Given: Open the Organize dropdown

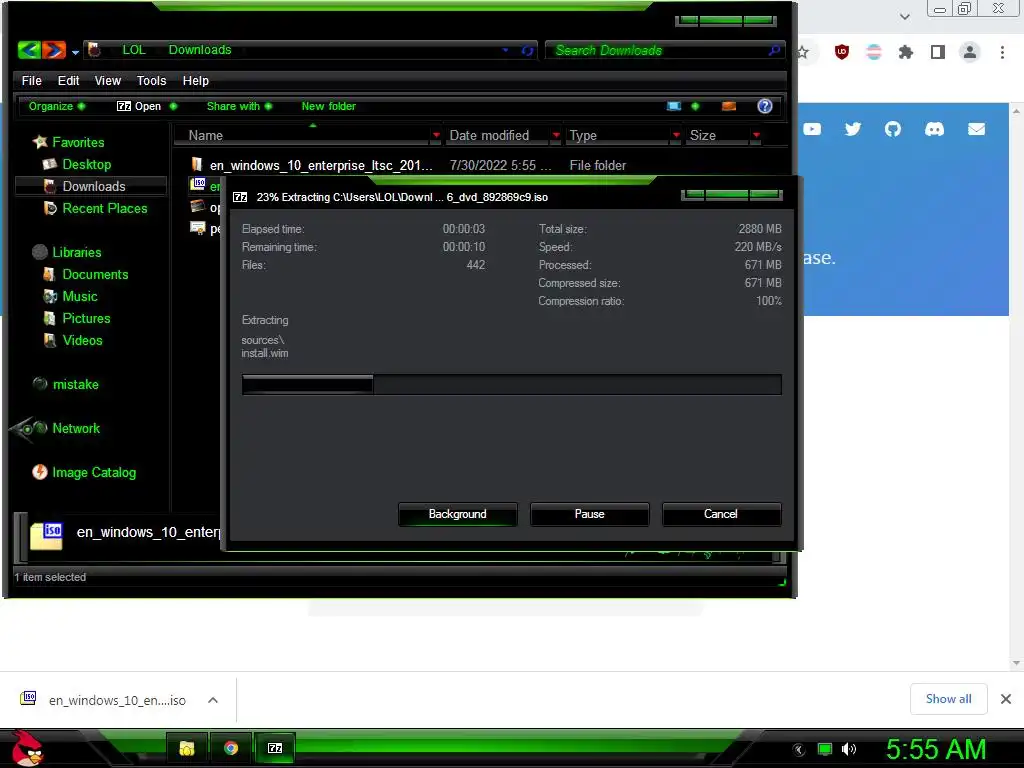Looking at the screenshot, I should click(56, 106).
